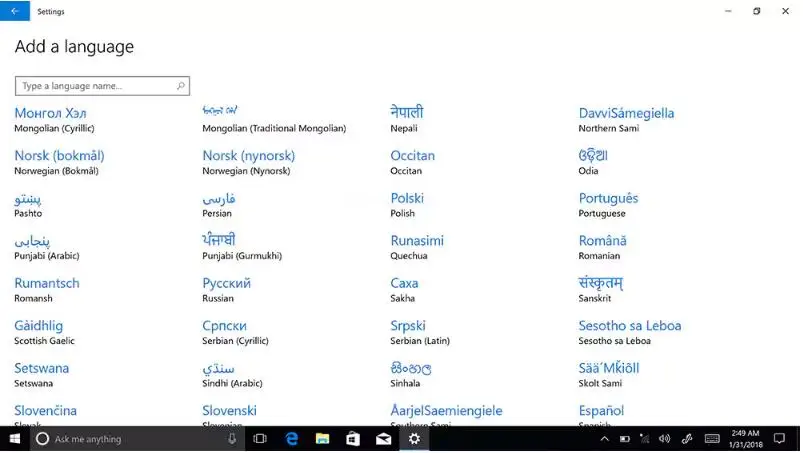Choose the Sanskrit language
The image size is (803, 453).
click(x=601, y=290)
